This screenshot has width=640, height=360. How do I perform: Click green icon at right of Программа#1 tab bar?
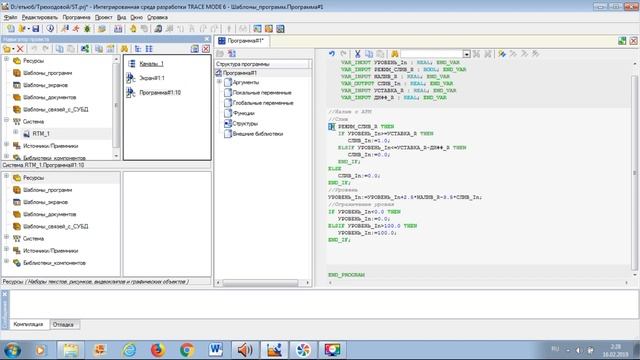[x=622, y=41]
